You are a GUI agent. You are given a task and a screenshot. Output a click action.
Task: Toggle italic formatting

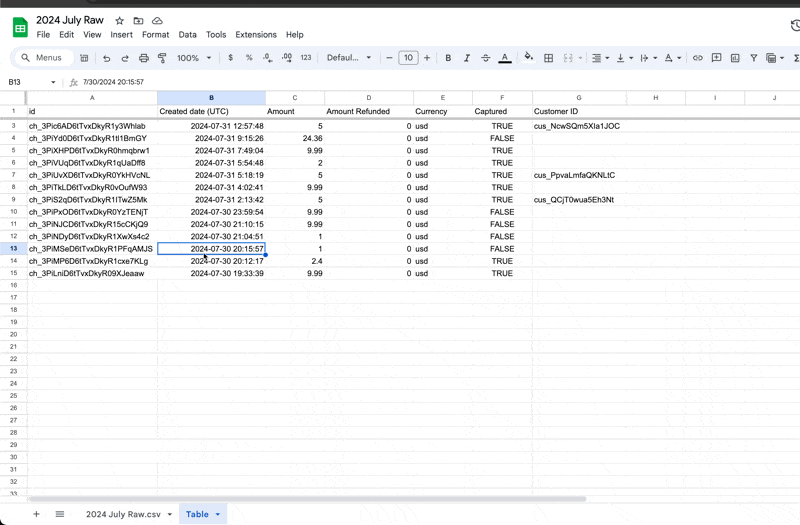tap(466, 58)
